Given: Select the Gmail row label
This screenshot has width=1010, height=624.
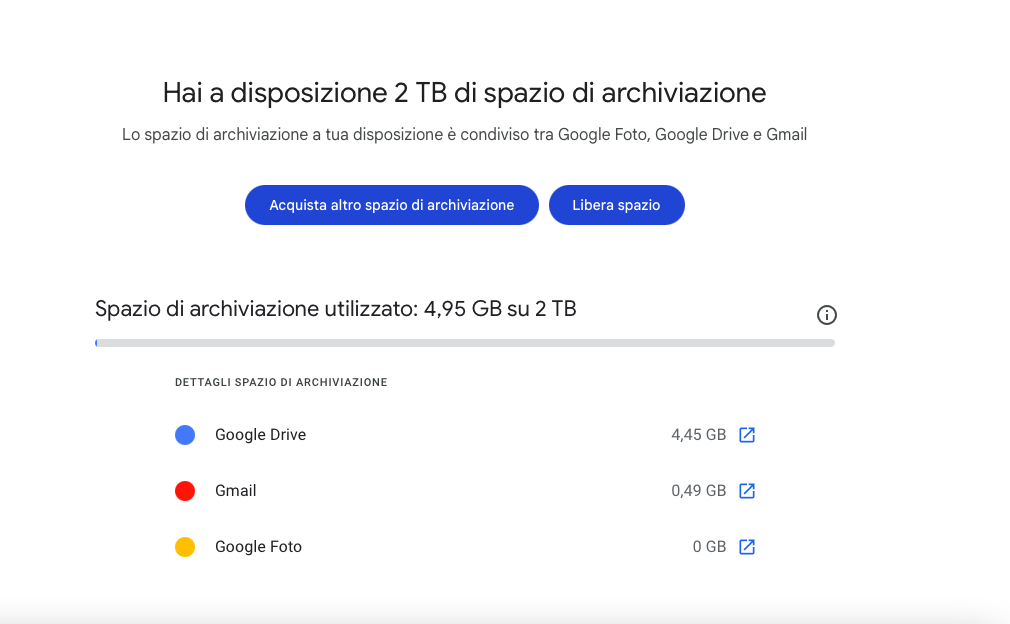Looking at the screenshot, I should point(236,491).
